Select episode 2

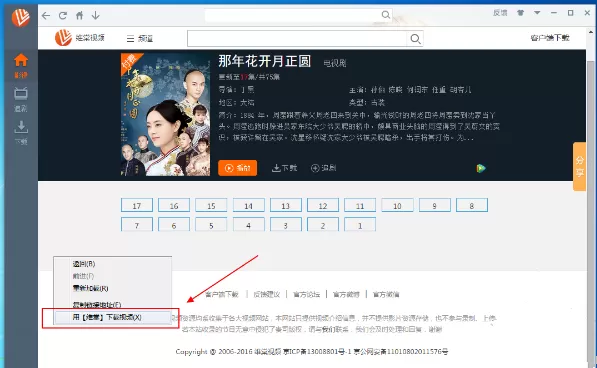point(322,225)
